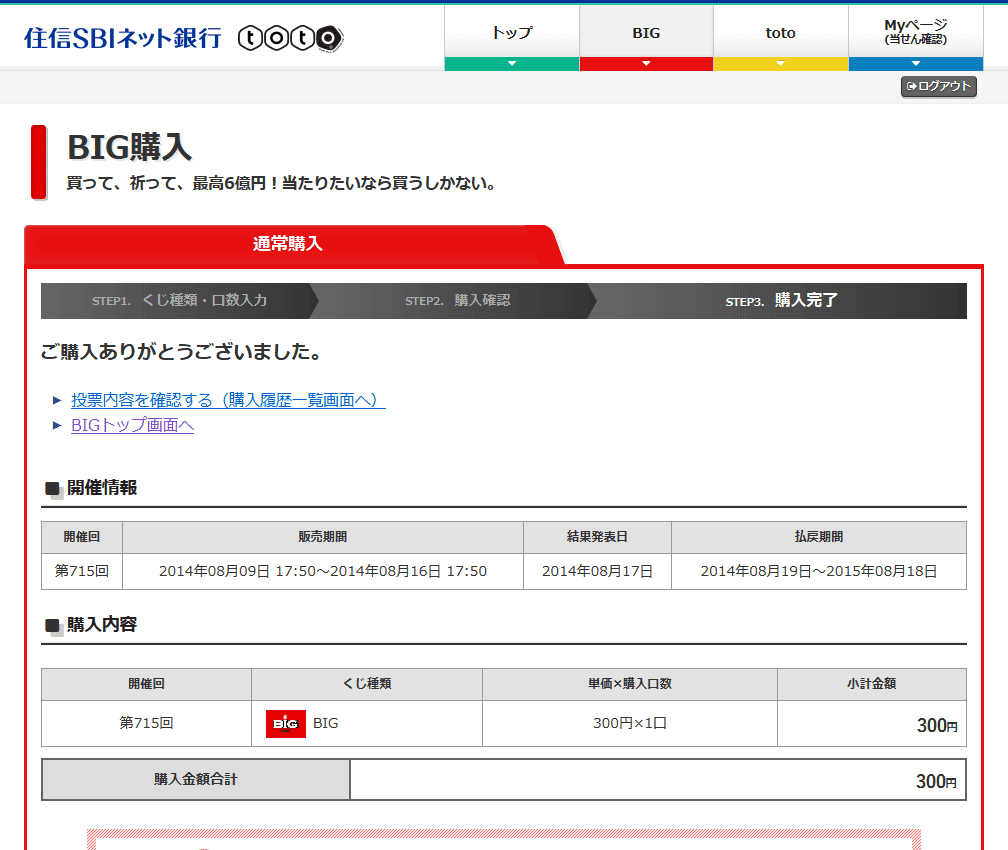The width and height of the screenshot is (1008, 850).
Task: Expand the dropdown arrow under toto tab
Action: coord(780,64)
